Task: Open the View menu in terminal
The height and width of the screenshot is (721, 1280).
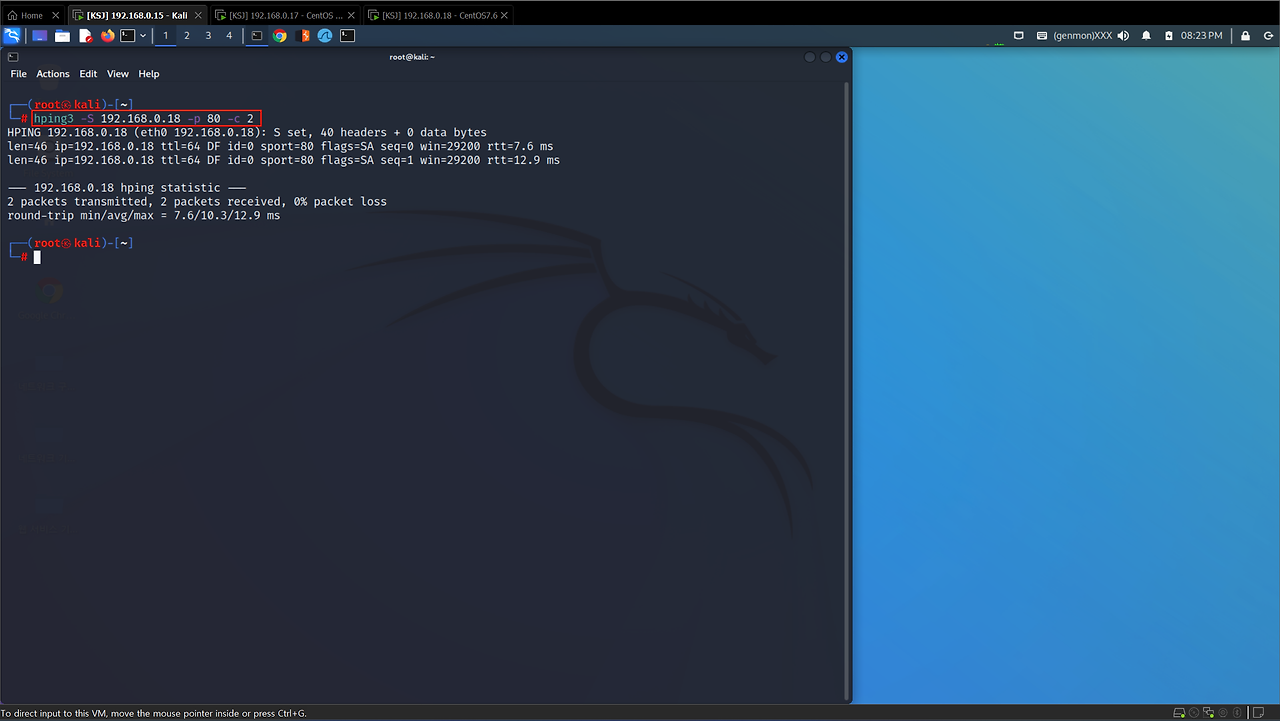Action: click(x=118, y=74)
